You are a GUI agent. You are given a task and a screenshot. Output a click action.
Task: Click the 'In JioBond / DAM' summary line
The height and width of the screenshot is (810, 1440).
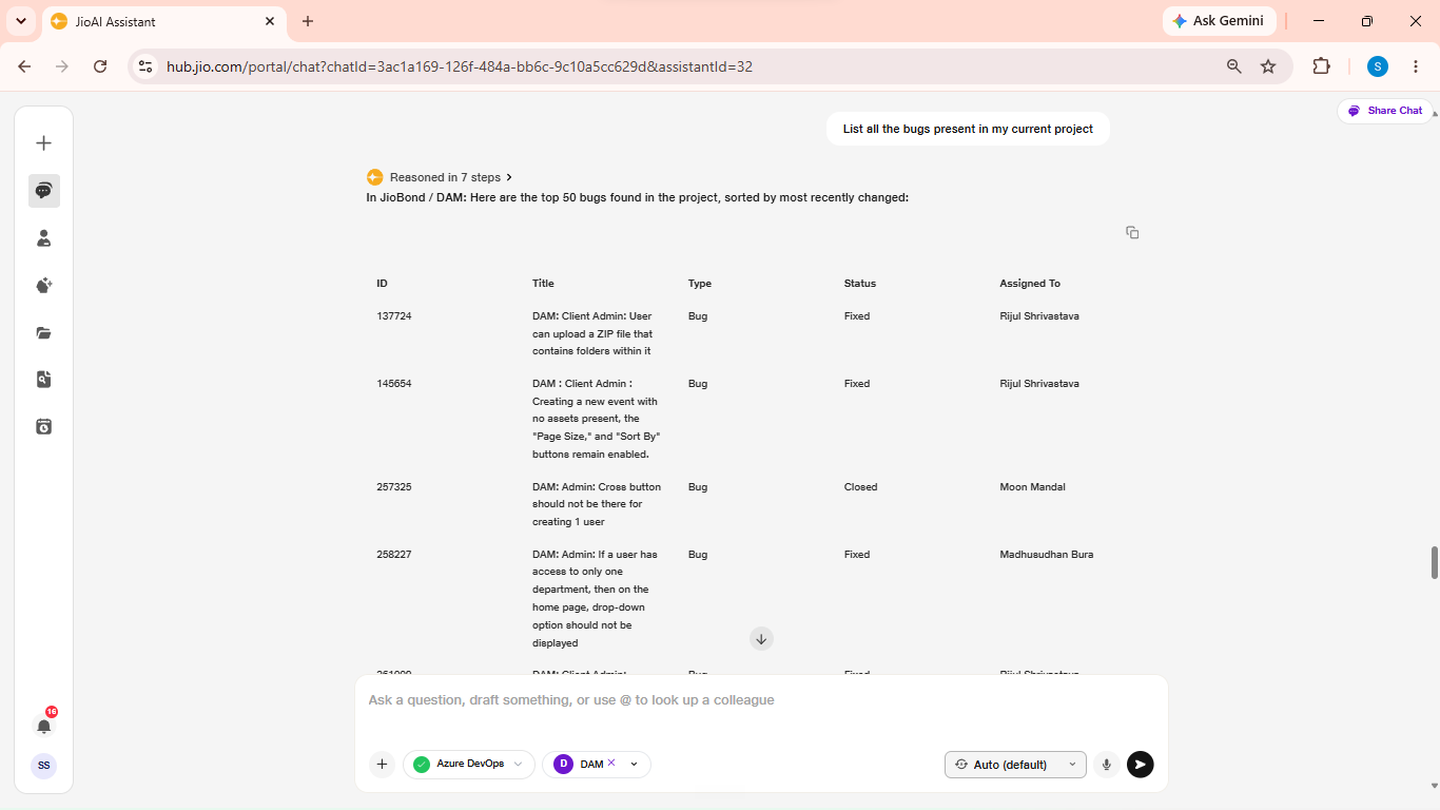click(x=637, y=198)
